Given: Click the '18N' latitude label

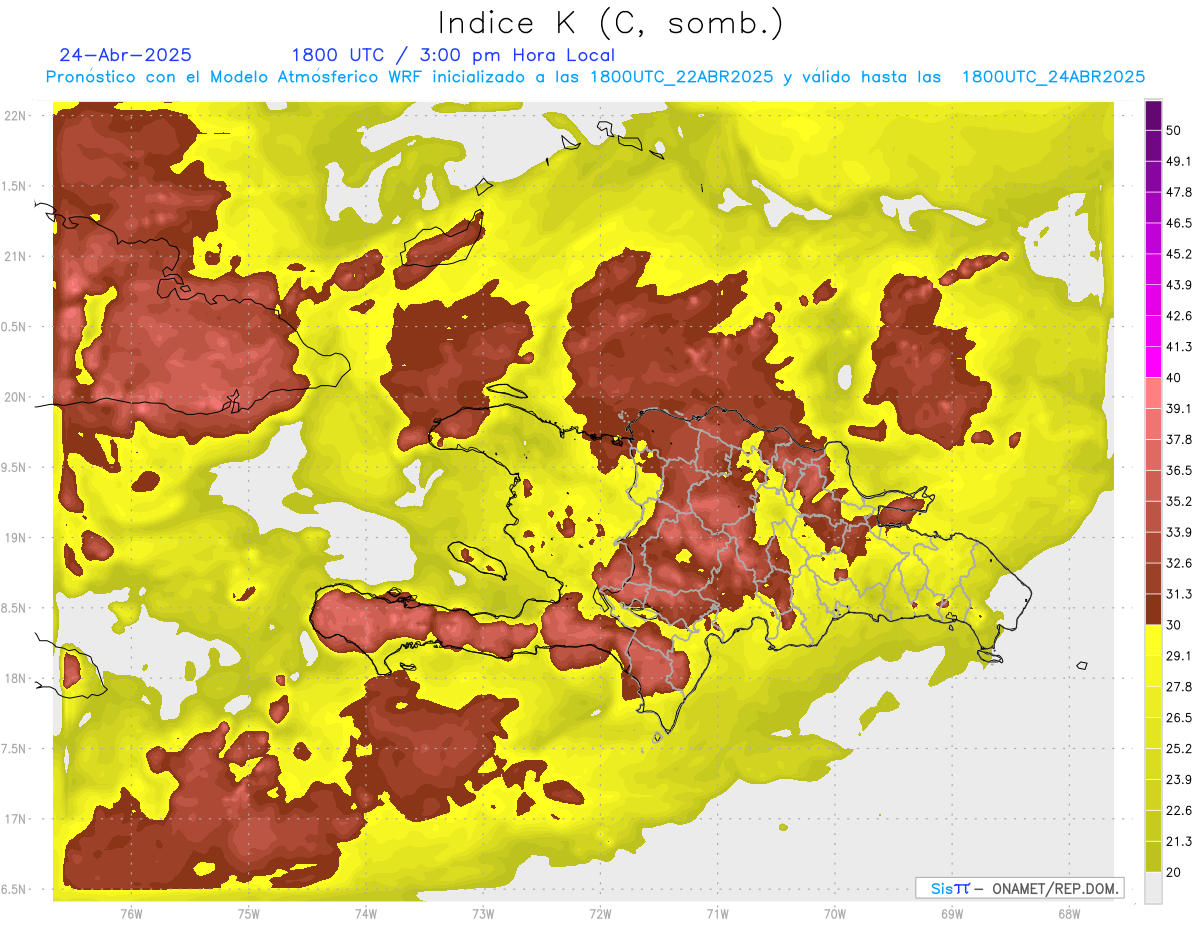Looking at the screenshot, I should pyautogui.click(x=16, y=679).
